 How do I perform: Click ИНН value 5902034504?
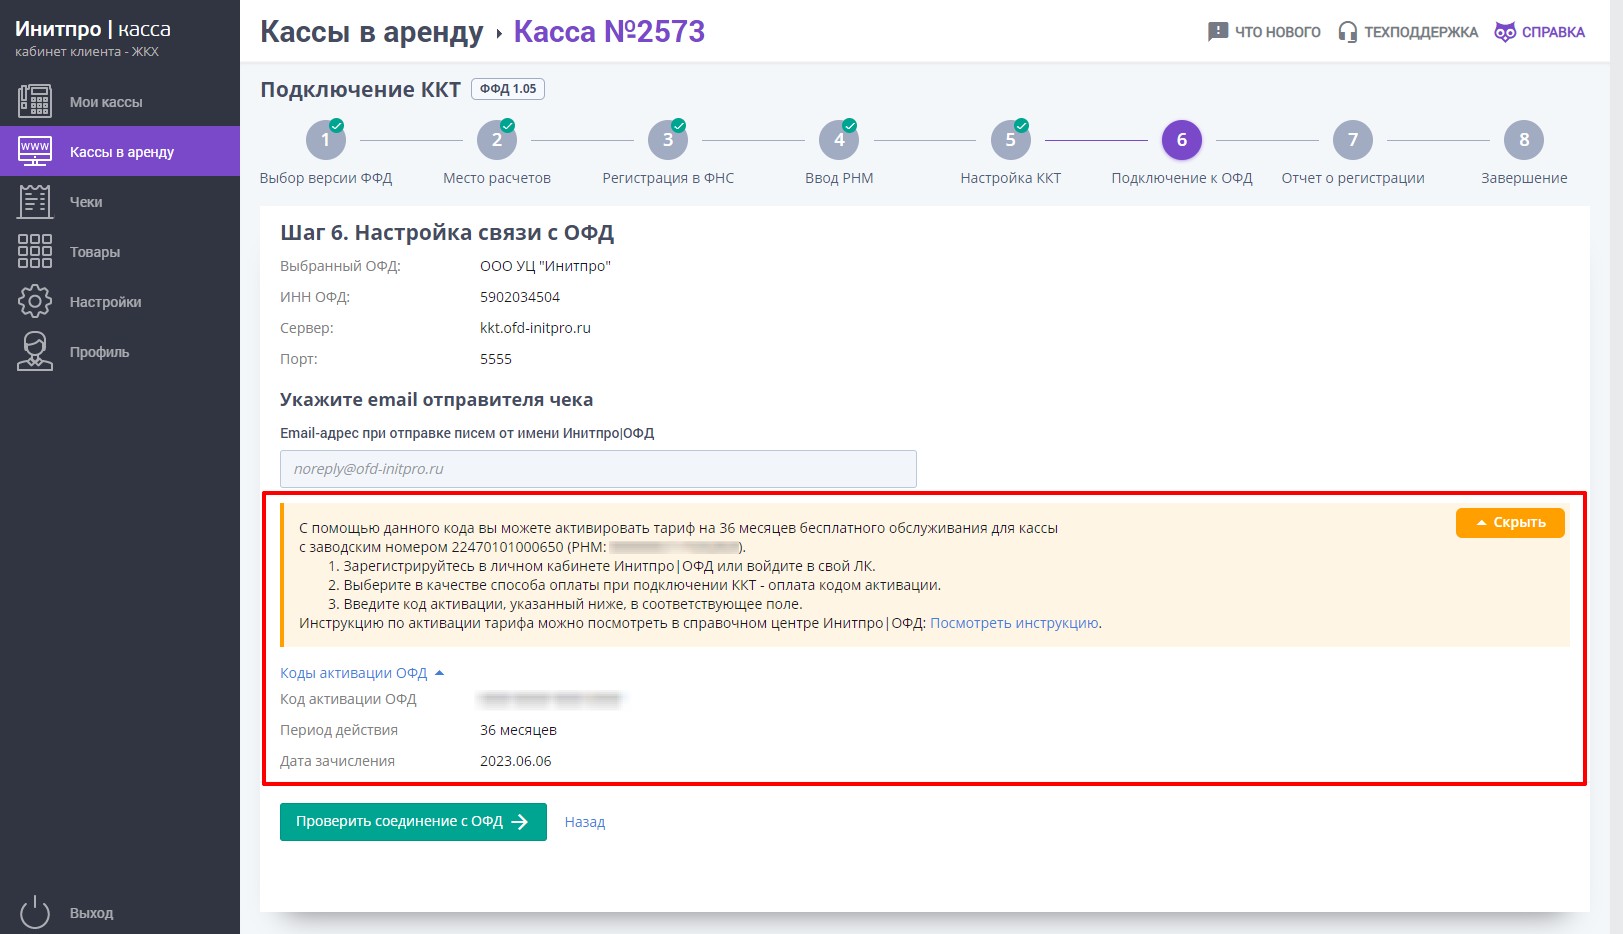click(x=520, y=297)
